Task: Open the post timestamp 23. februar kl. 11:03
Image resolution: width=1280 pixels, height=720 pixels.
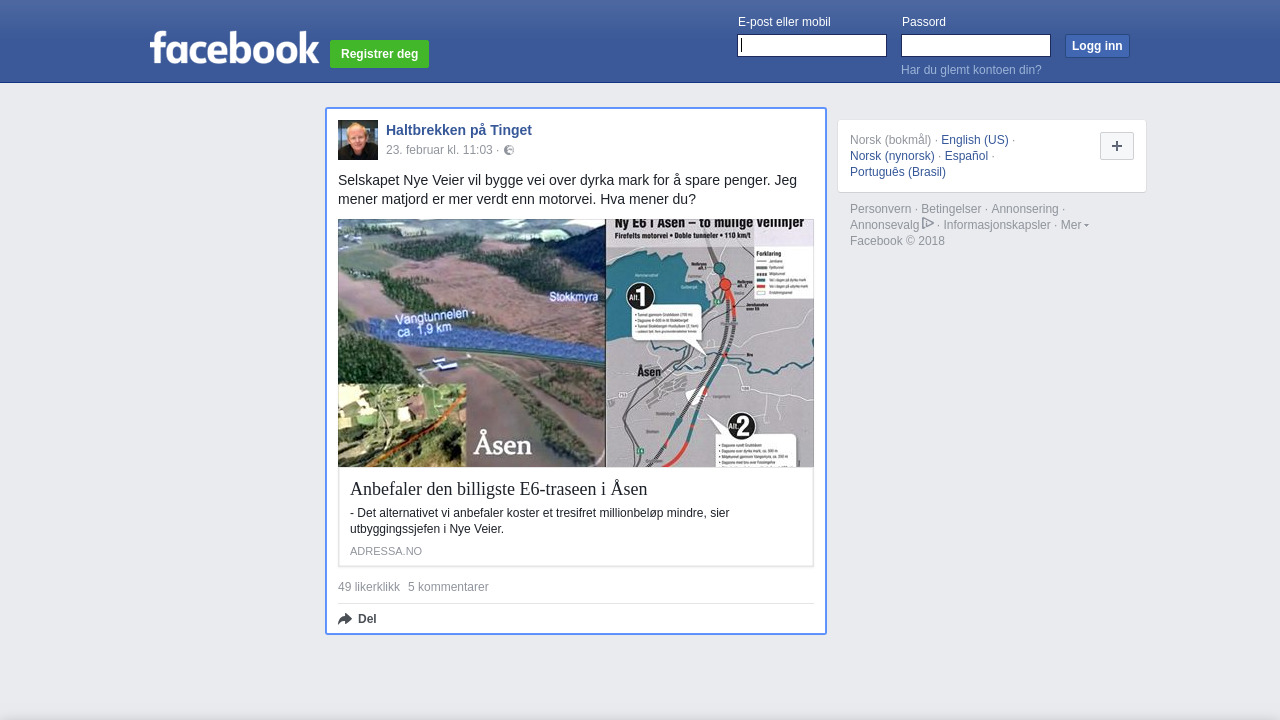Action: (x=439, y=150)
